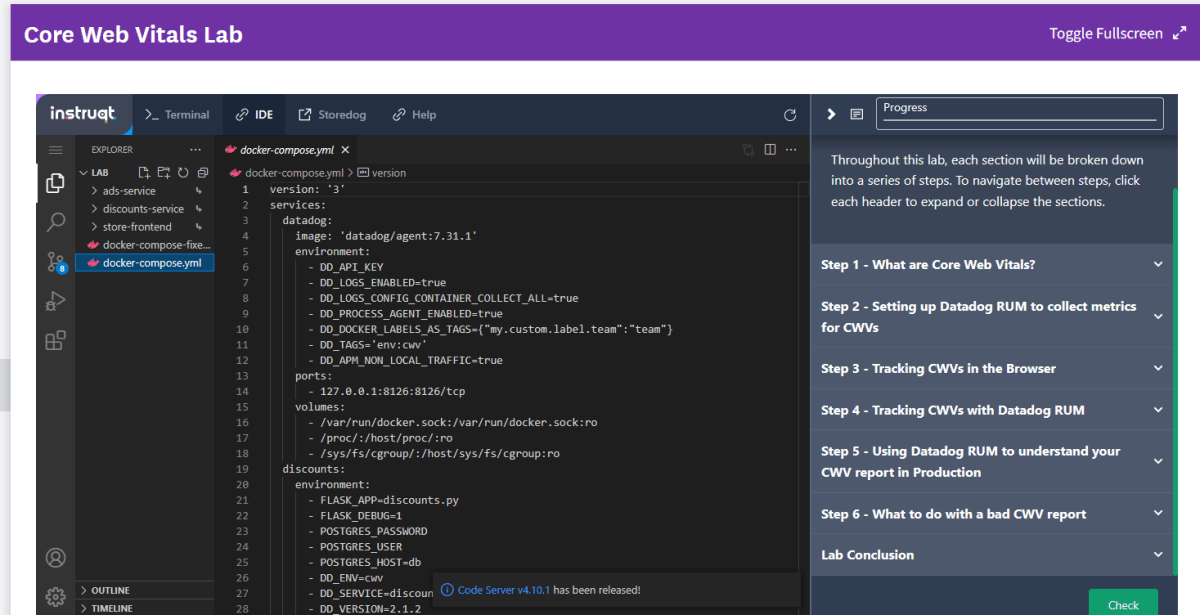Viewport: 1200px width, 615px height.
Task: Expand the Lab Conclusion section
Action: click(992, 555)
